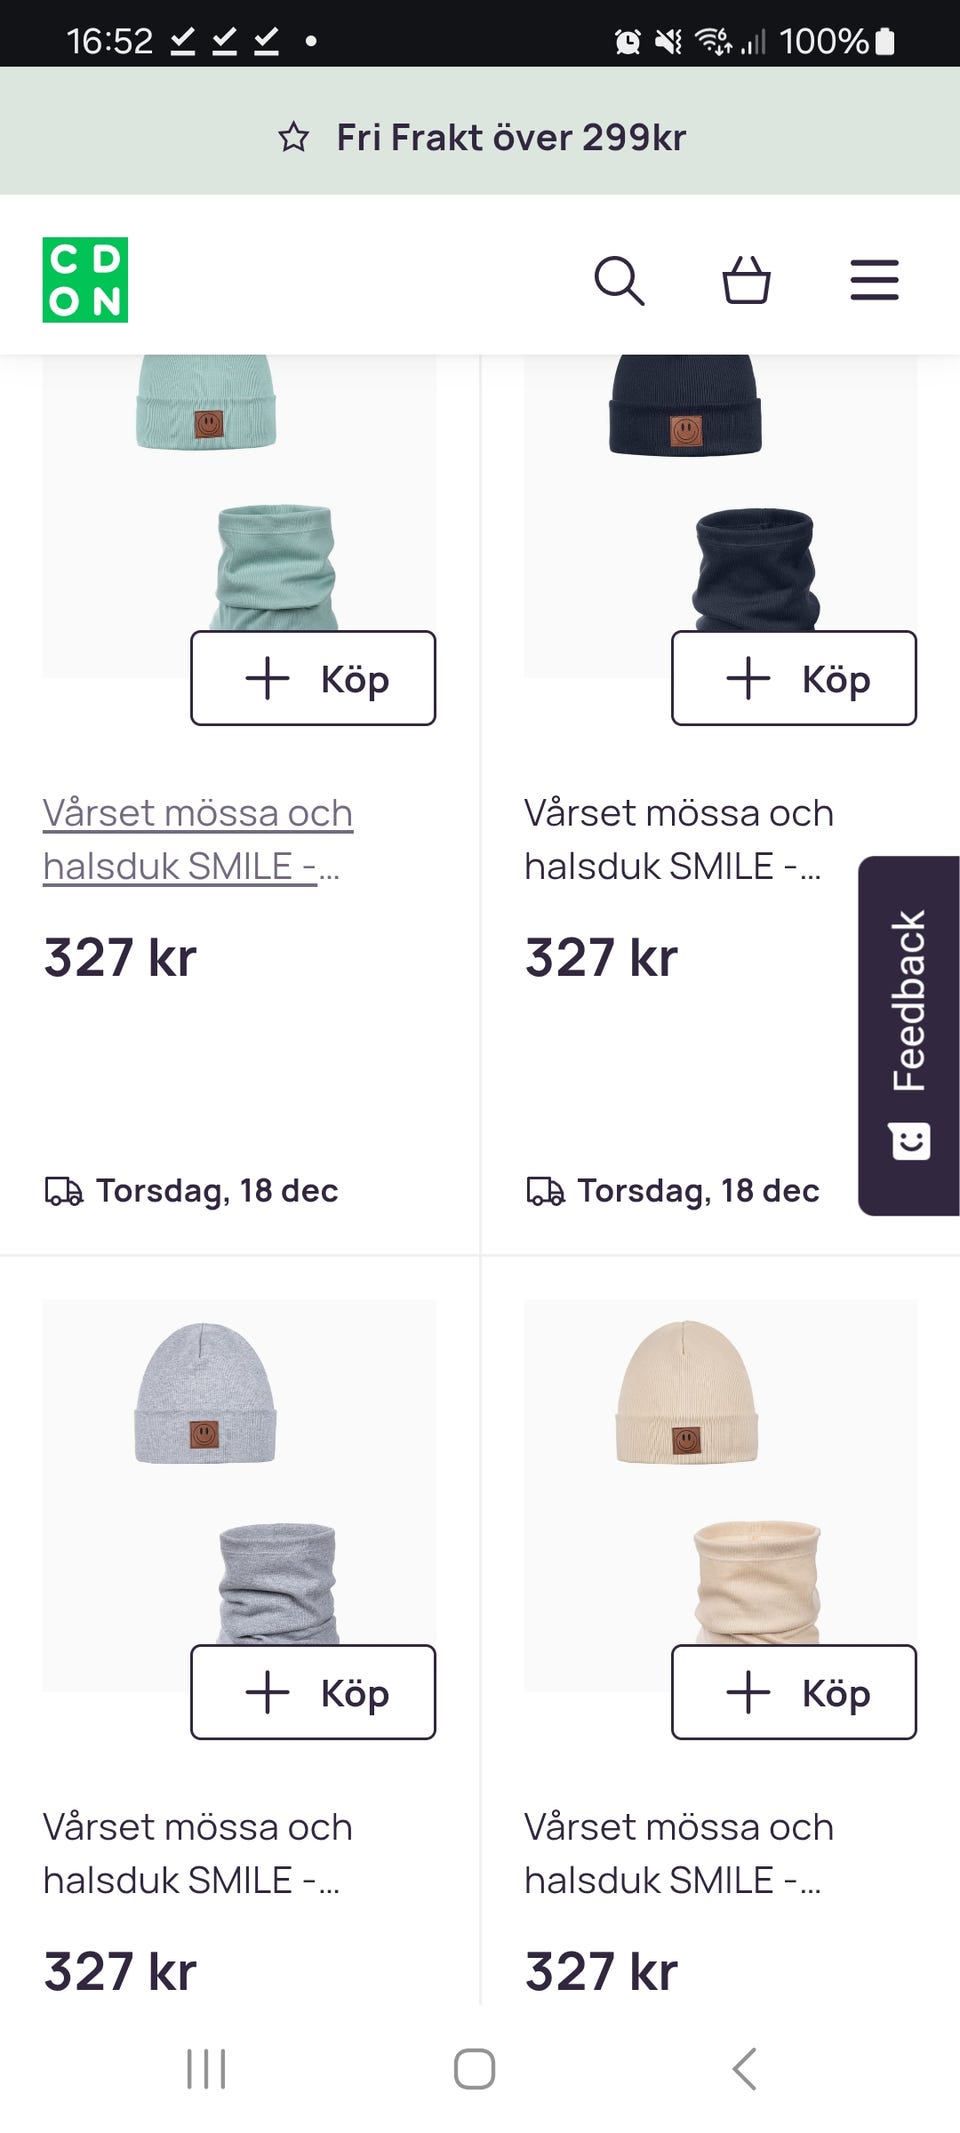This screenshot has height=2133, width=960.
Task: Open the shopping basket
Action: [746, 280]
